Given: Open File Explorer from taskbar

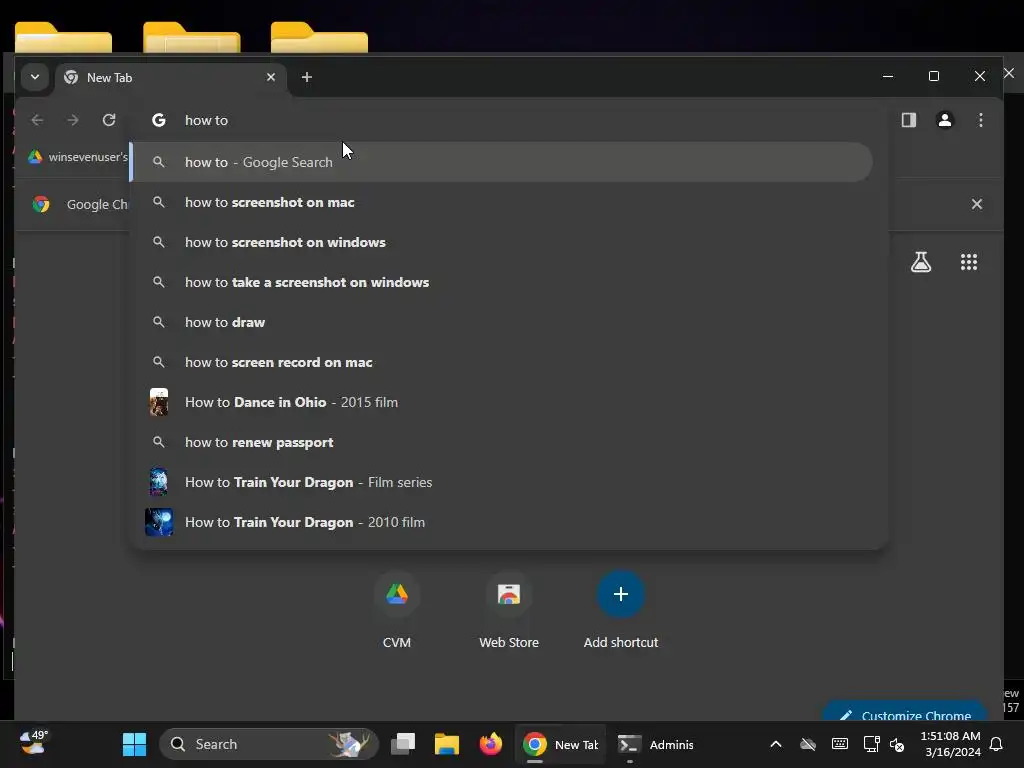Looking at the screenshot, I should pos(447,744).
